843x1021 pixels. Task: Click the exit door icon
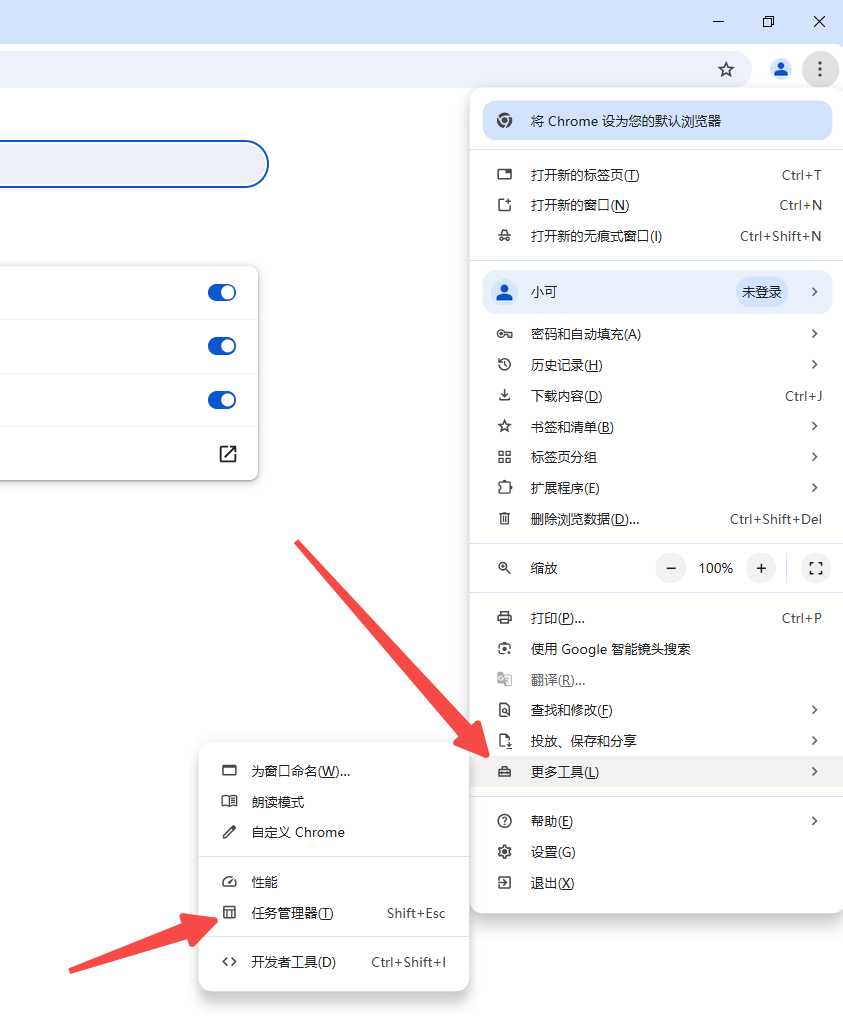click(504, 882)
